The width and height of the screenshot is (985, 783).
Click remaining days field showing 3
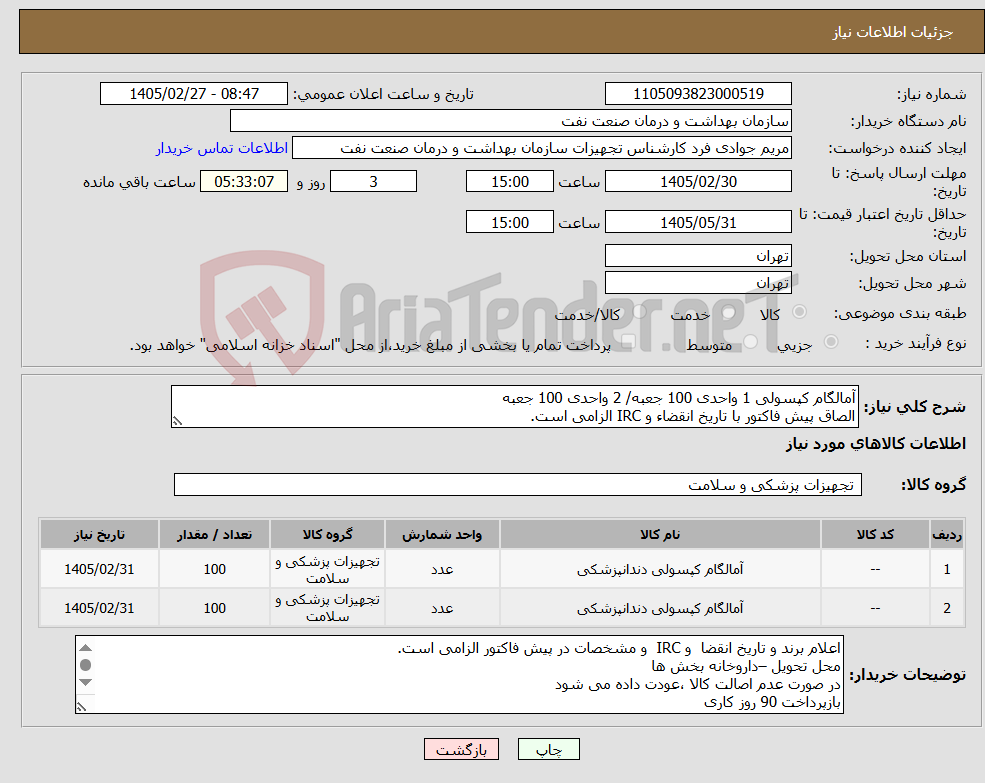coord(373,182)
